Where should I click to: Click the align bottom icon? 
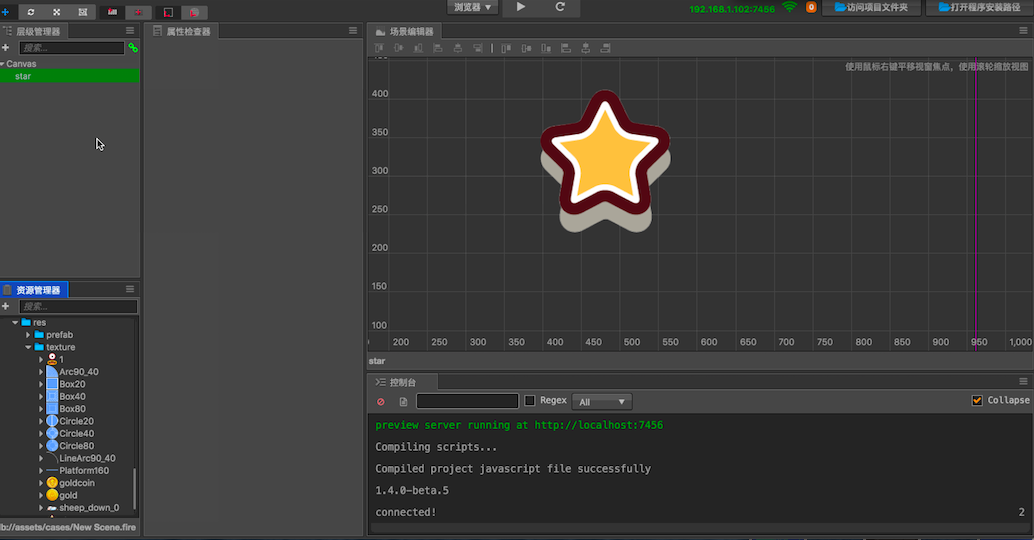tap(418, 48)
